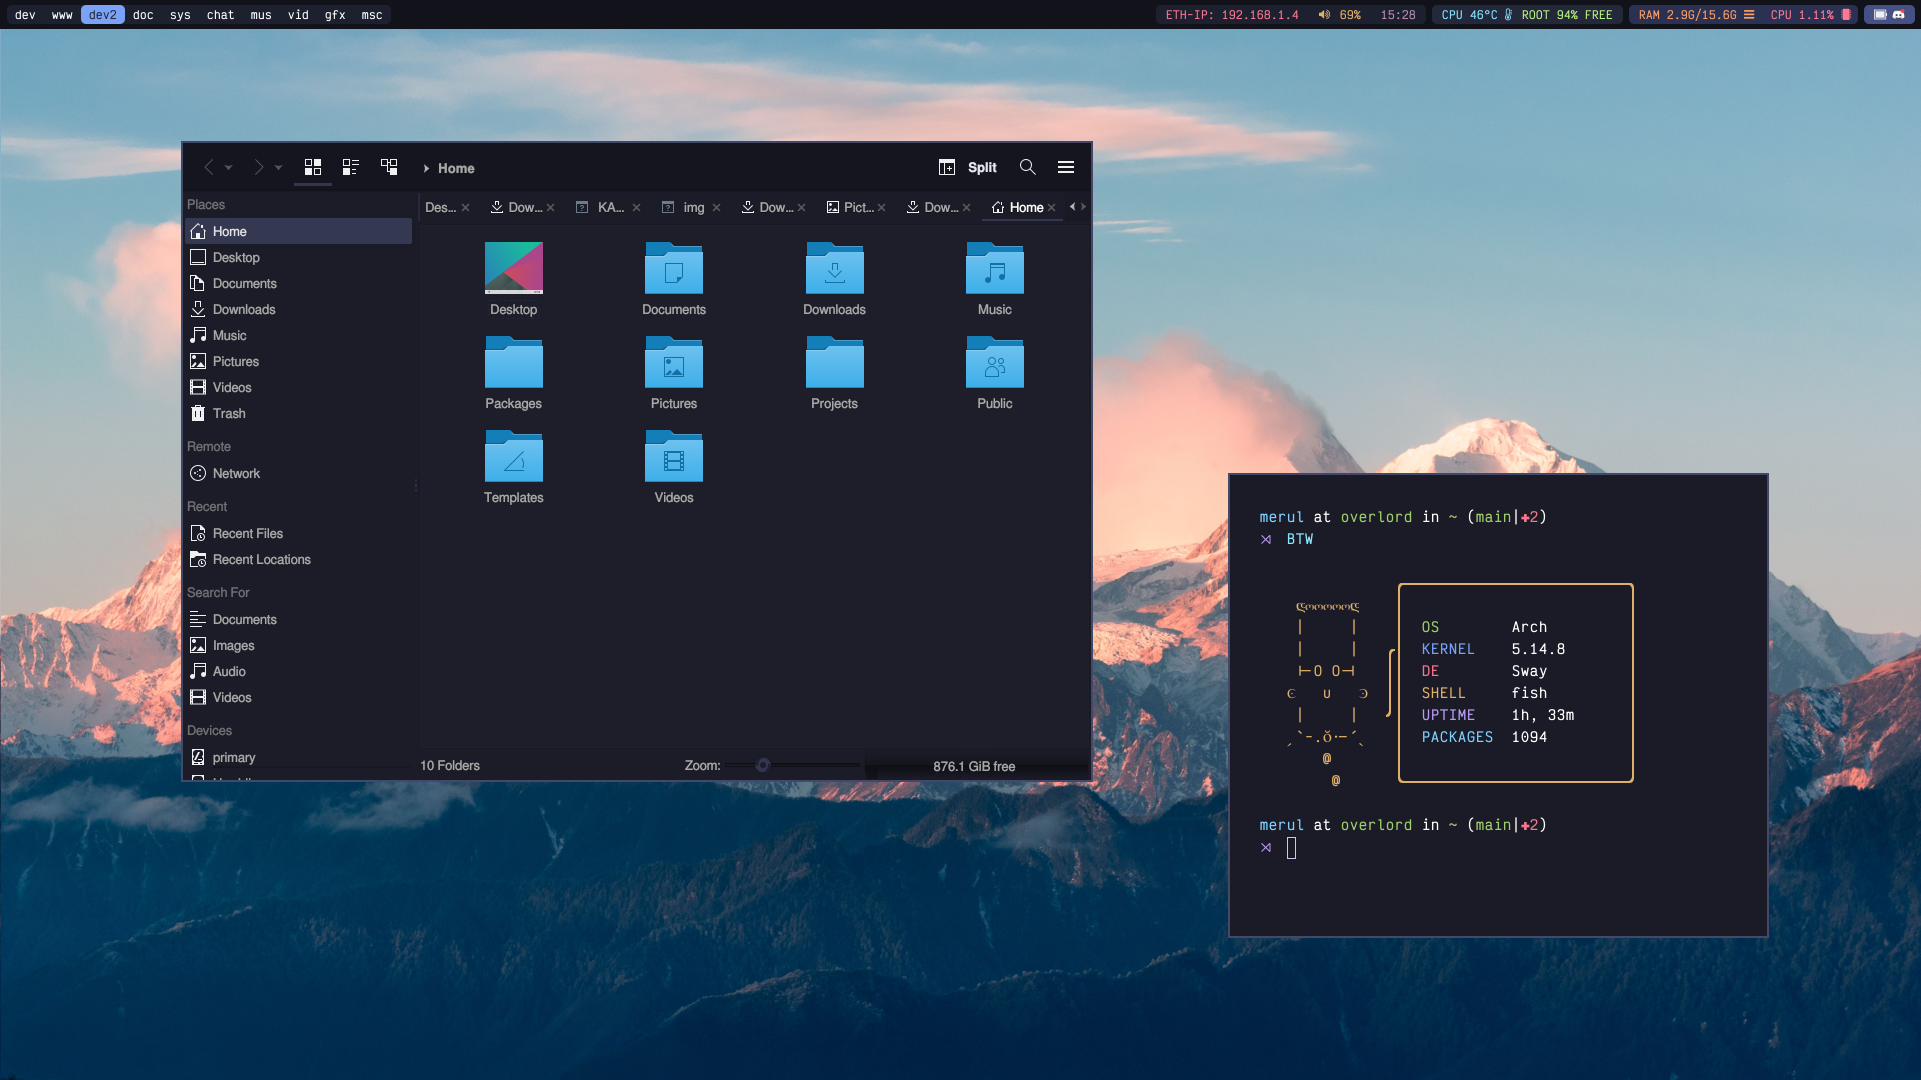Open forward history dropdown arrow
This screenshot has width=1921, height=1080.
(x=279, y=168)
